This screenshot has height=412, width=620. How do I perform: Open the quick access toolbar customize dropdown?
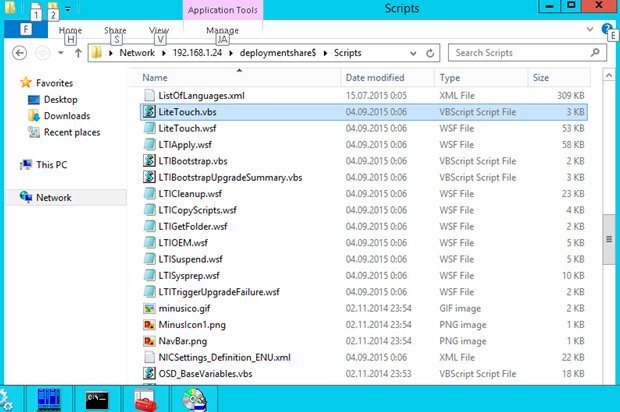[68, 9]
